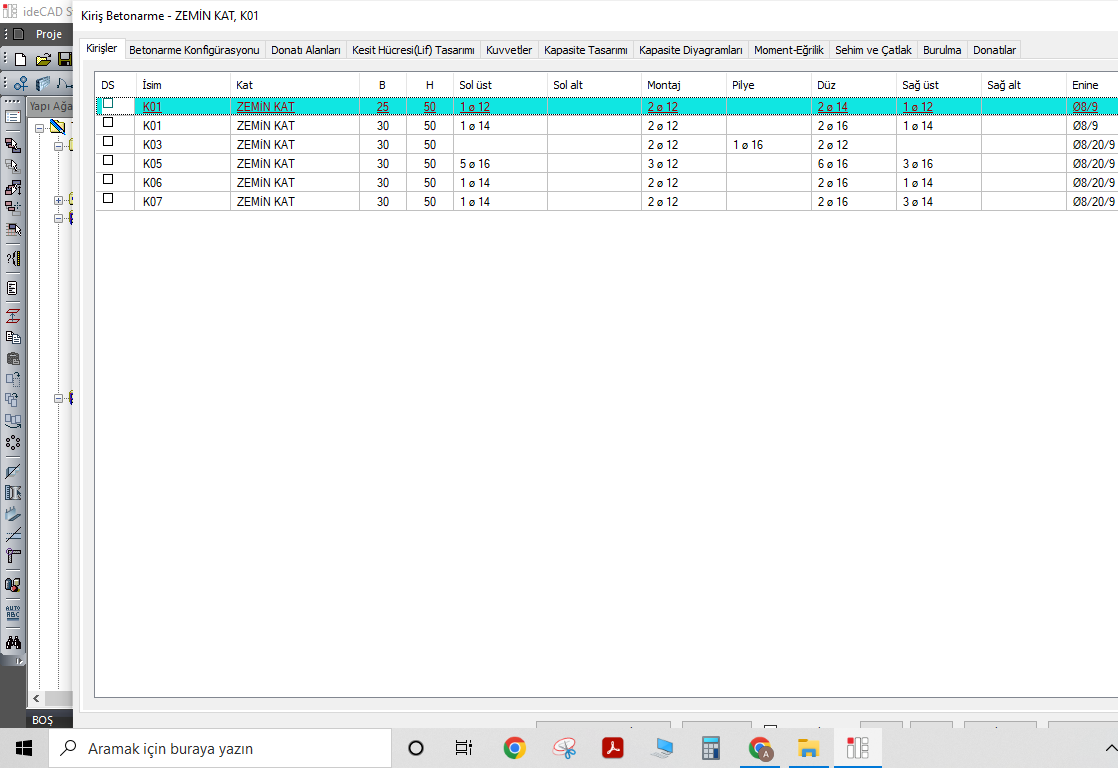Expand the plus-marked node in the Yapı Ağacı tree

pos(58,200)
